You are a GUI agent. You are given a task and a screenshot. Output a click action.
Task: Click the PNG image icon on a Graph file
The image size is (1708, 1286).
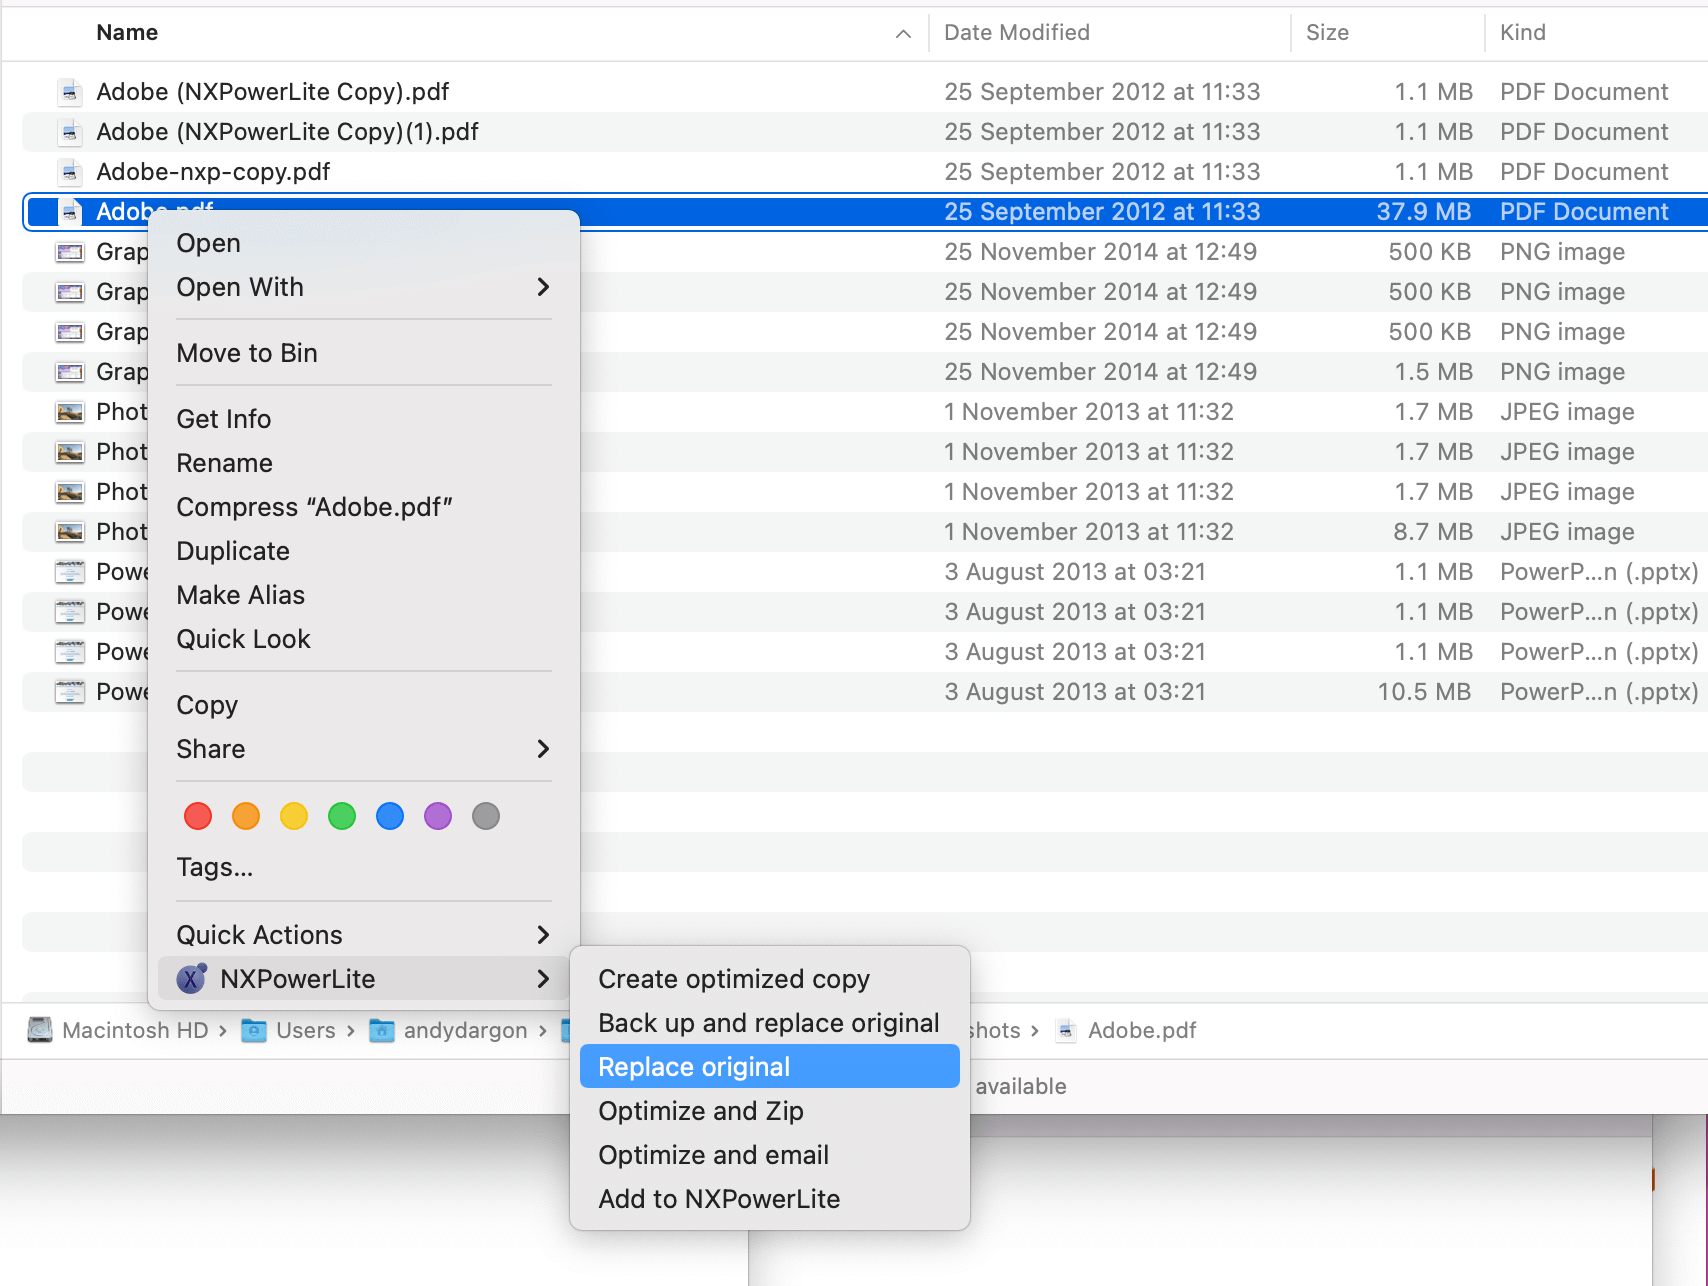pos(70,251)
